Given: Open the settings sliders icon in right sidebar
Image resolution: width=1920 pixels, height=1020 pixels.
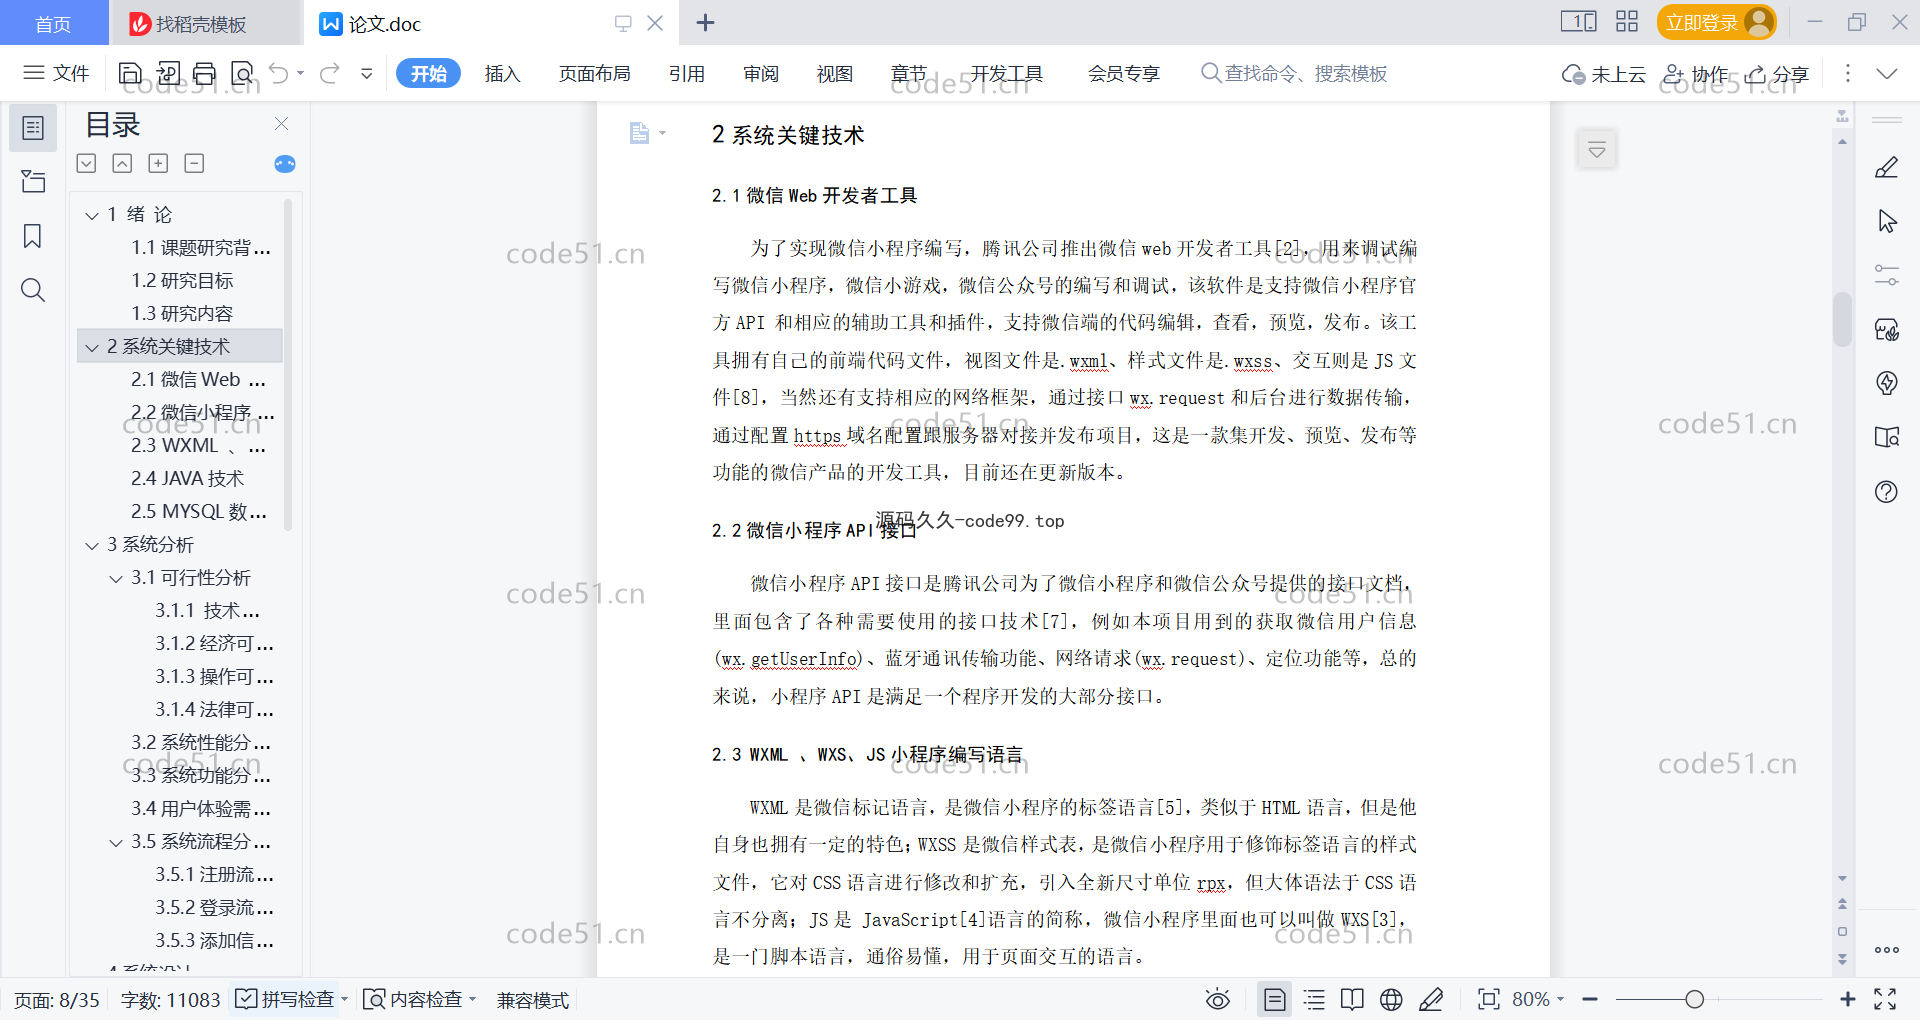Looking at the screenshot, I should (x=1886, y=275).
